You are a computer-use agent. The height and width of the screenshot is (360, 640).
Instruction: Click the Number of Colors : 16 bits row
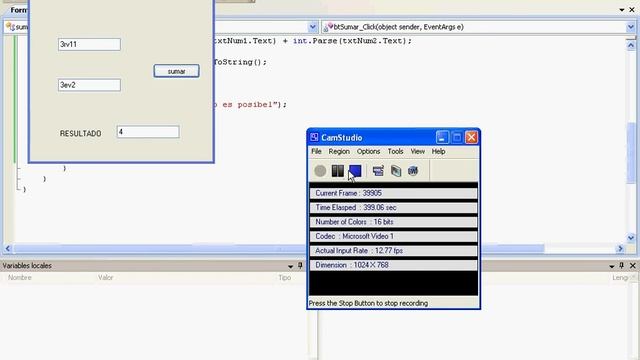pyautogui.click(x=393, y=222)
